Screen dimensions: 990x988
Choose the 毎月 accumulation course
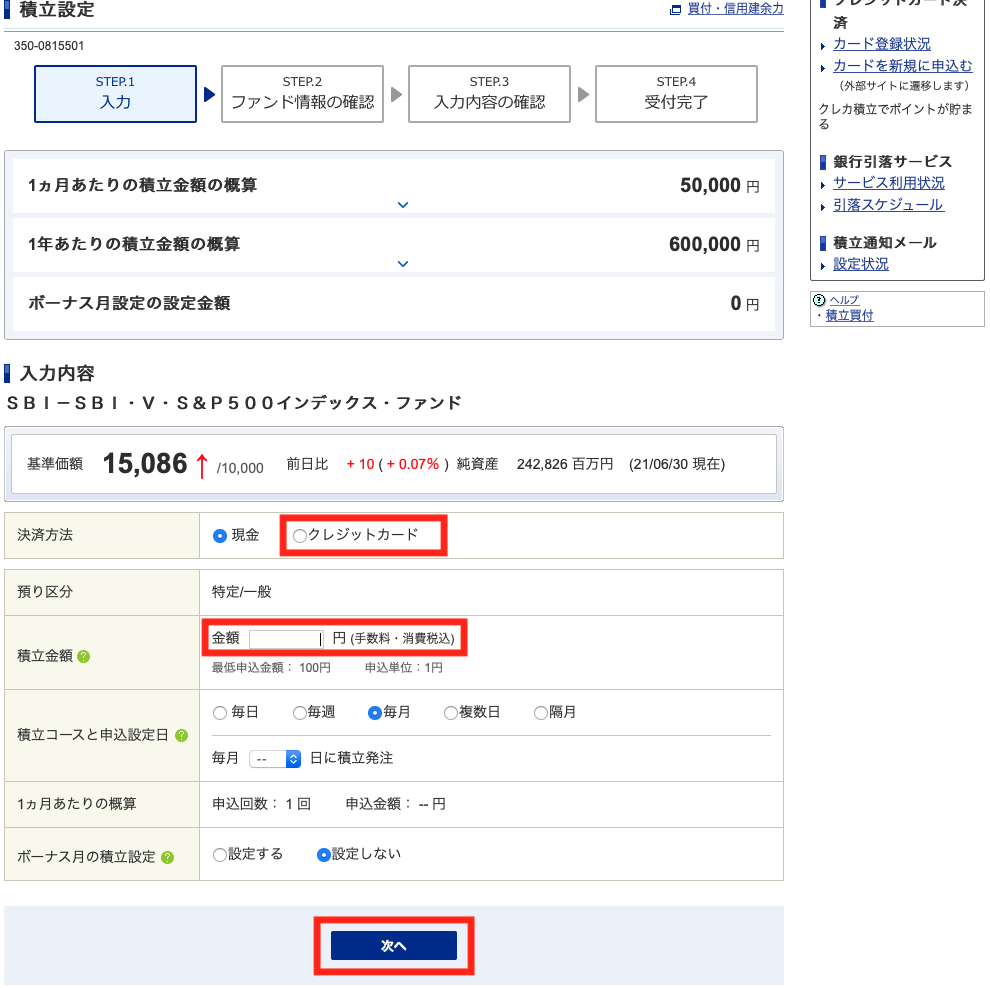374,713
